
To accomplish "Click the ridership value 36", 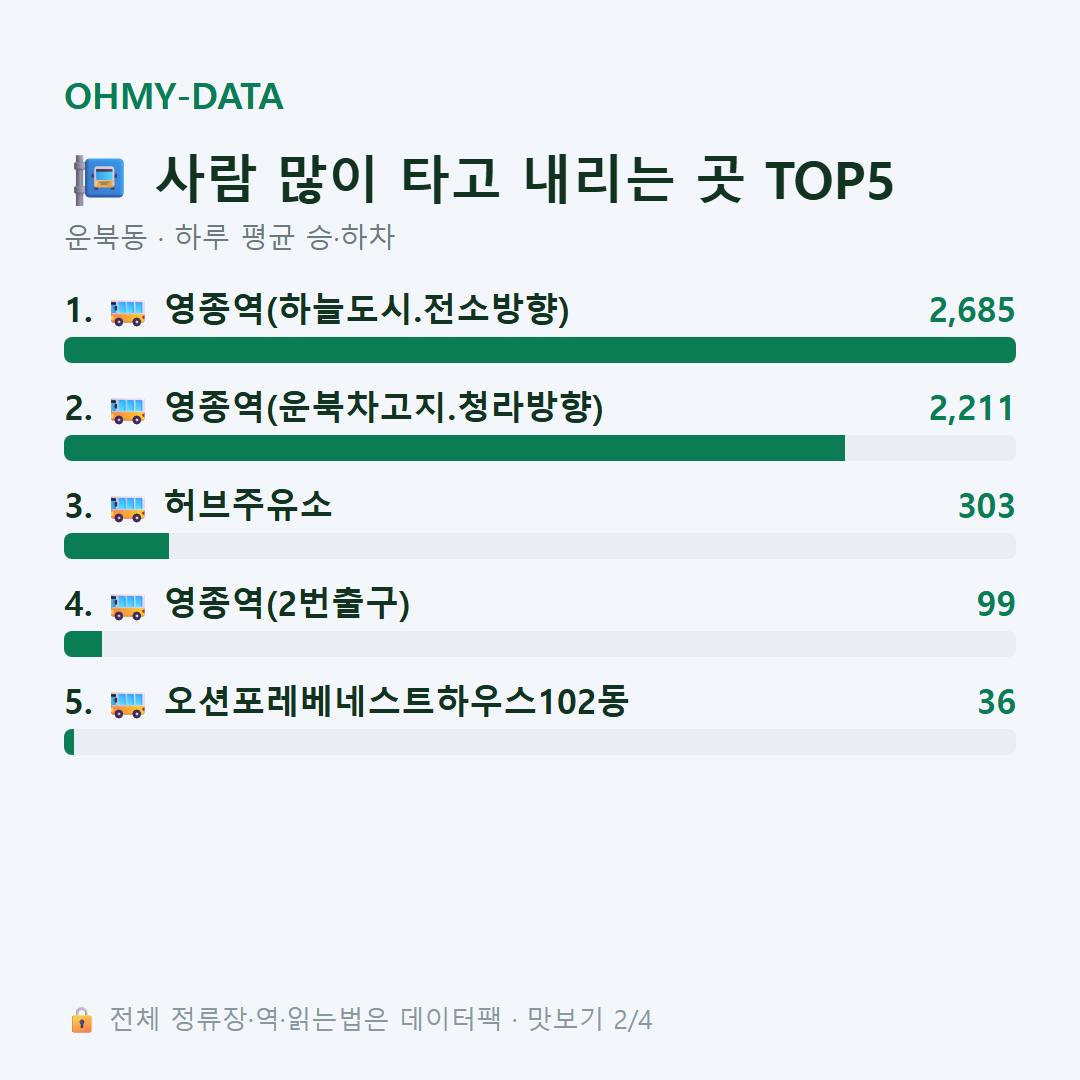I will [997, 702].
